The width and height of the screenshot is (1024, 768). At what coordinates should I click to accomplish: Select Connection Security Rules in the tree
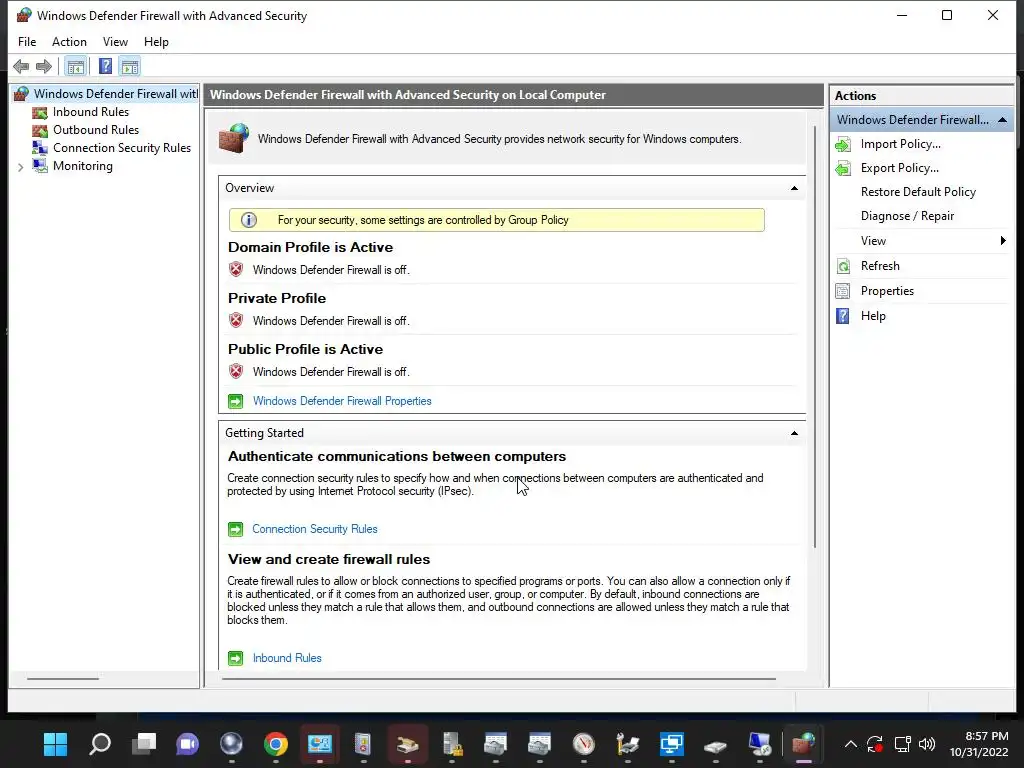click(x=121, y=148)
